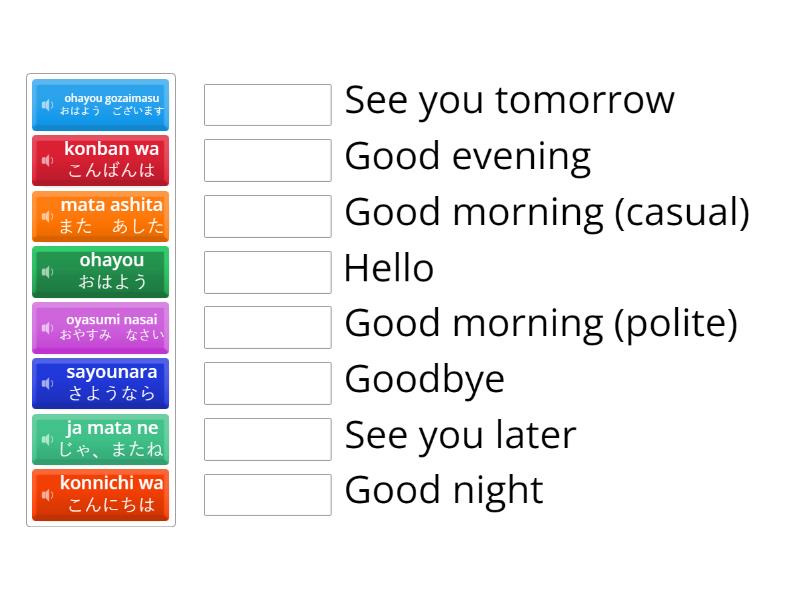The width and height of the screenshot is (800, 600).
Task: Select the orange mata ashita card
Action: pos(100,216)
